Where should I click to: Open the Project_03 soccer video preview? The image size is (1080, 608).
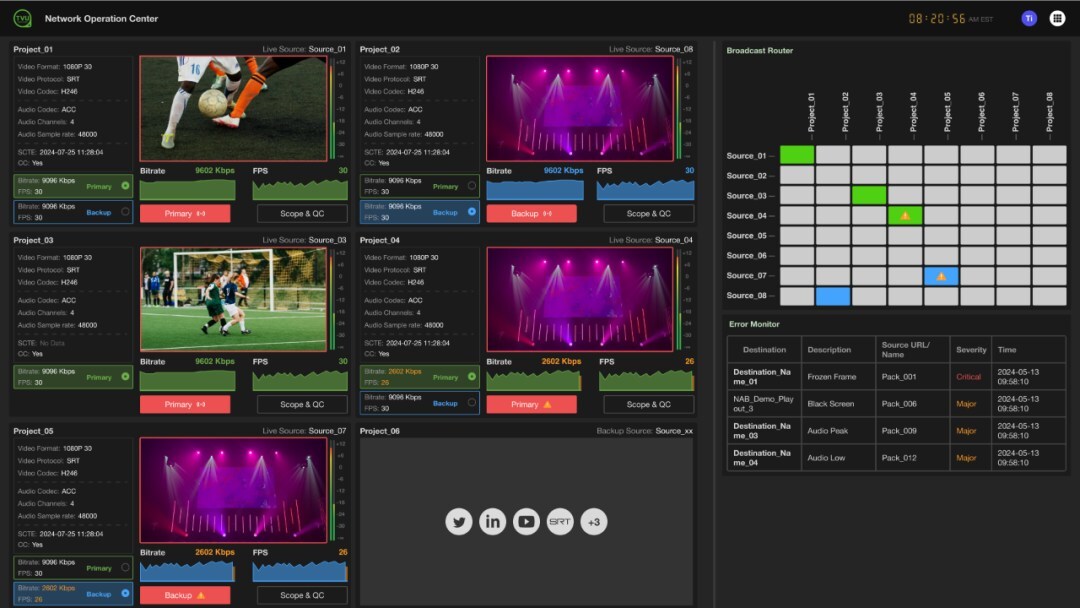coord(233,299)
